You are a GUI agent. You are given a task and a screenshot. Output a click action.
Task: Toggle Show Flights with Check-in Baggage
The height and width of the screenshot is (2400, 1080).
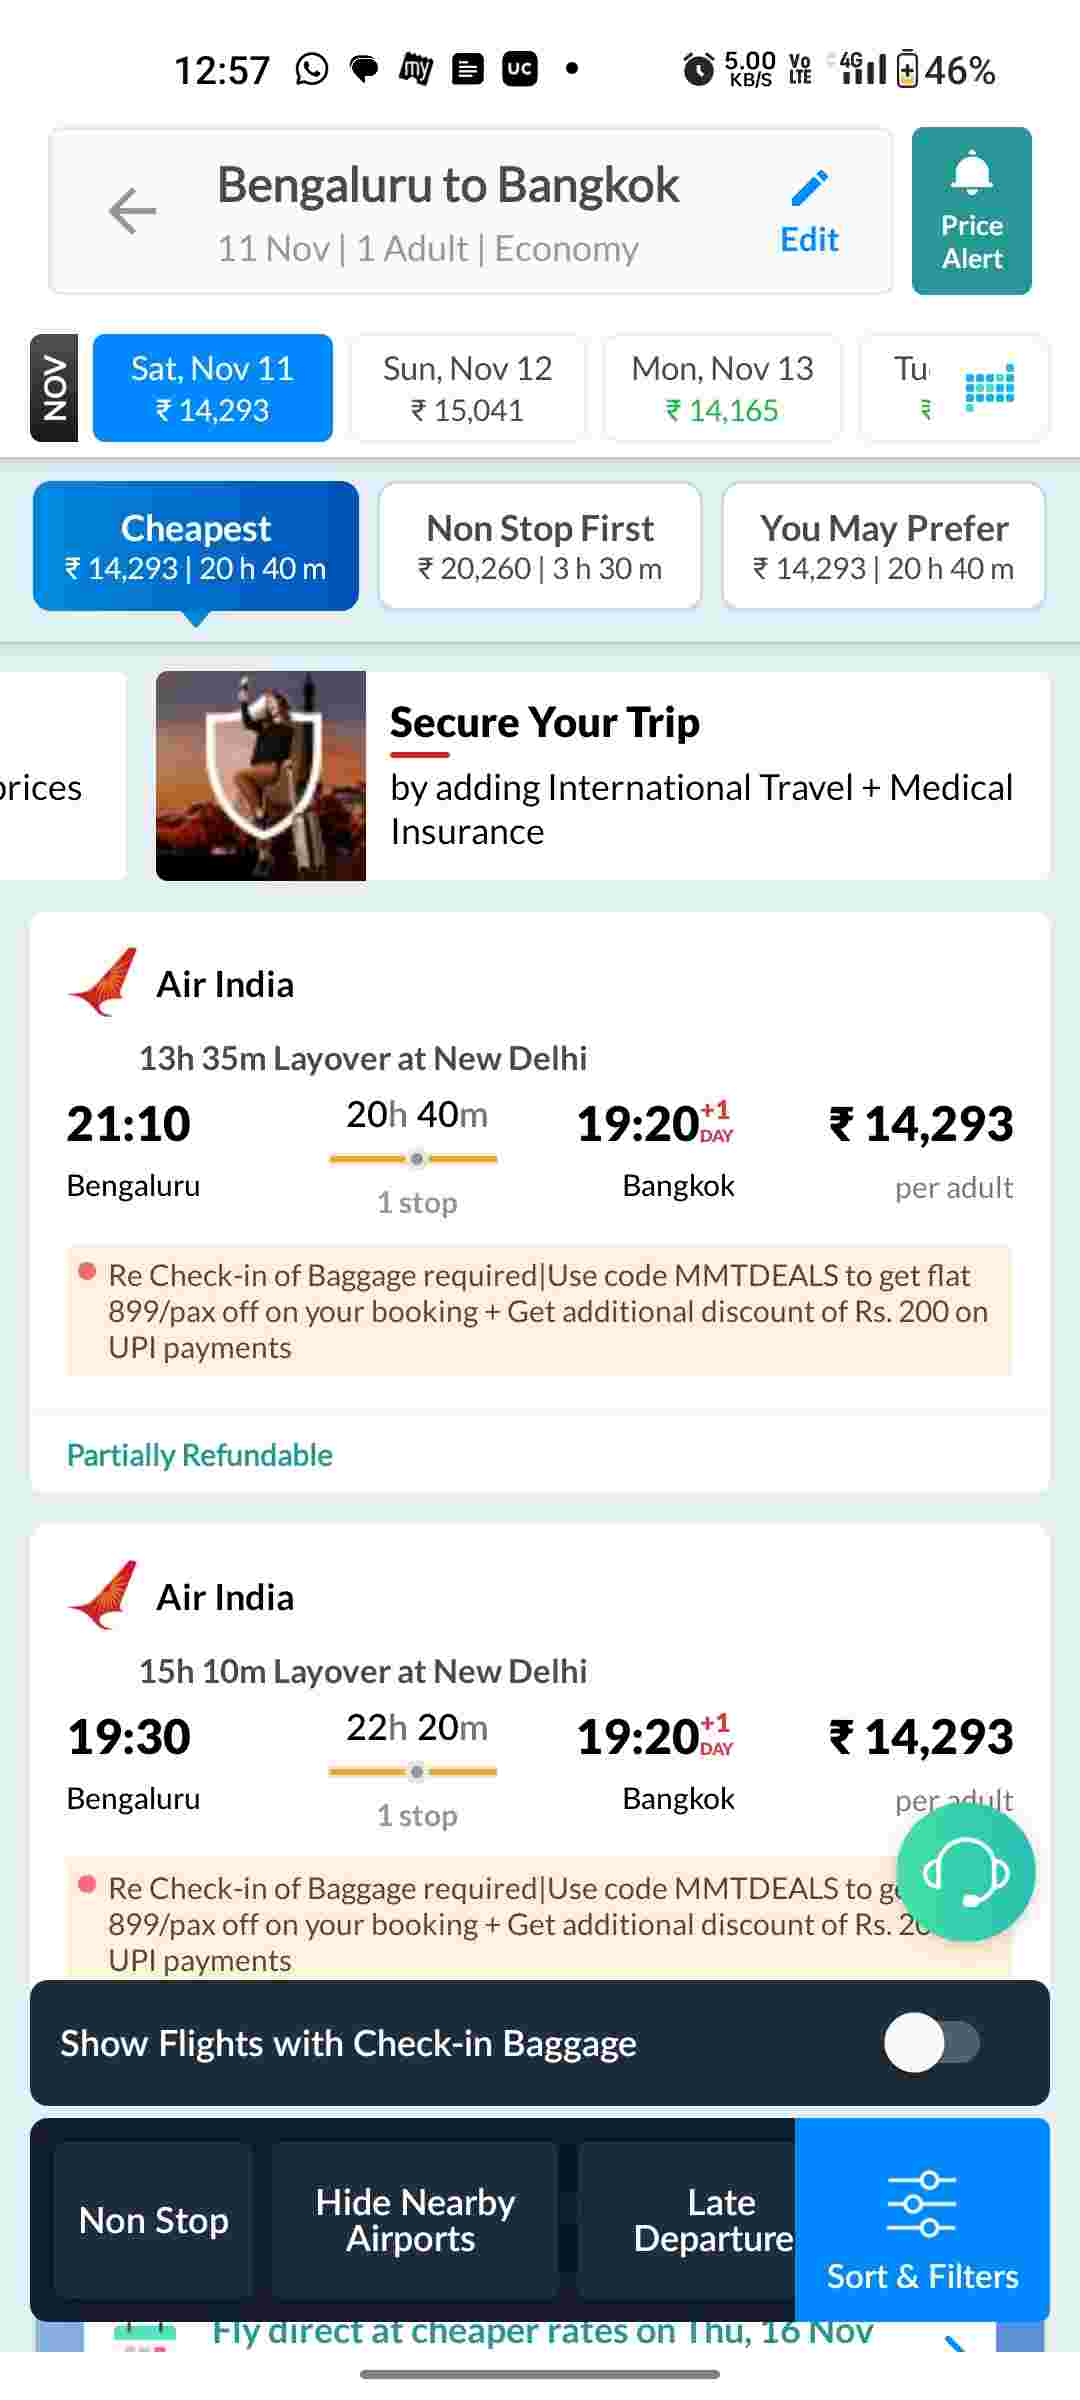click(x=931, y=2043)
